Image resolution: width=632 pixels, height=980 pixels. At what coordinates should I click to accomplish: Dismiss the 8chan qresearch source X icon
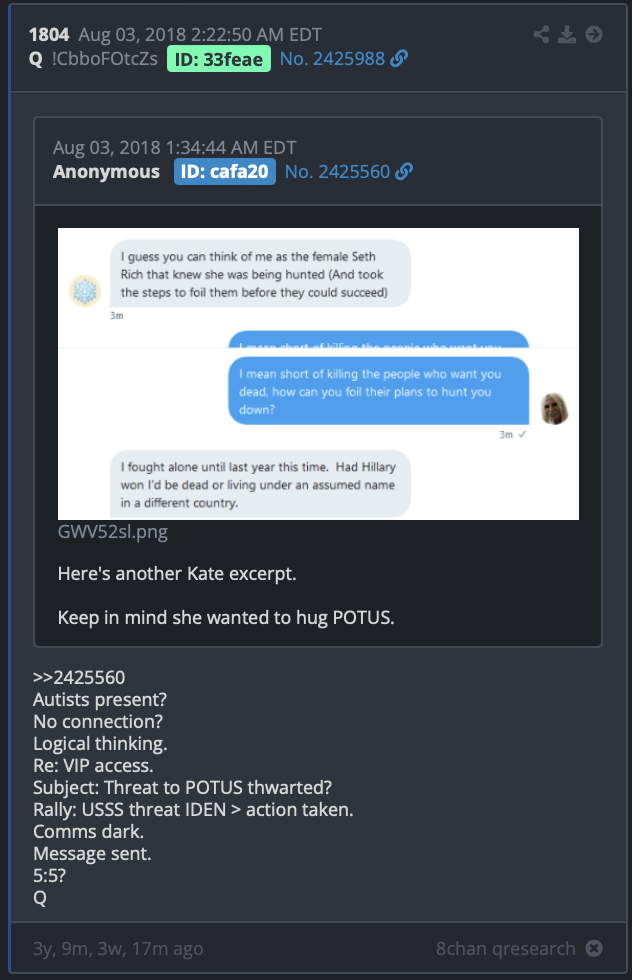coord(594,948)
